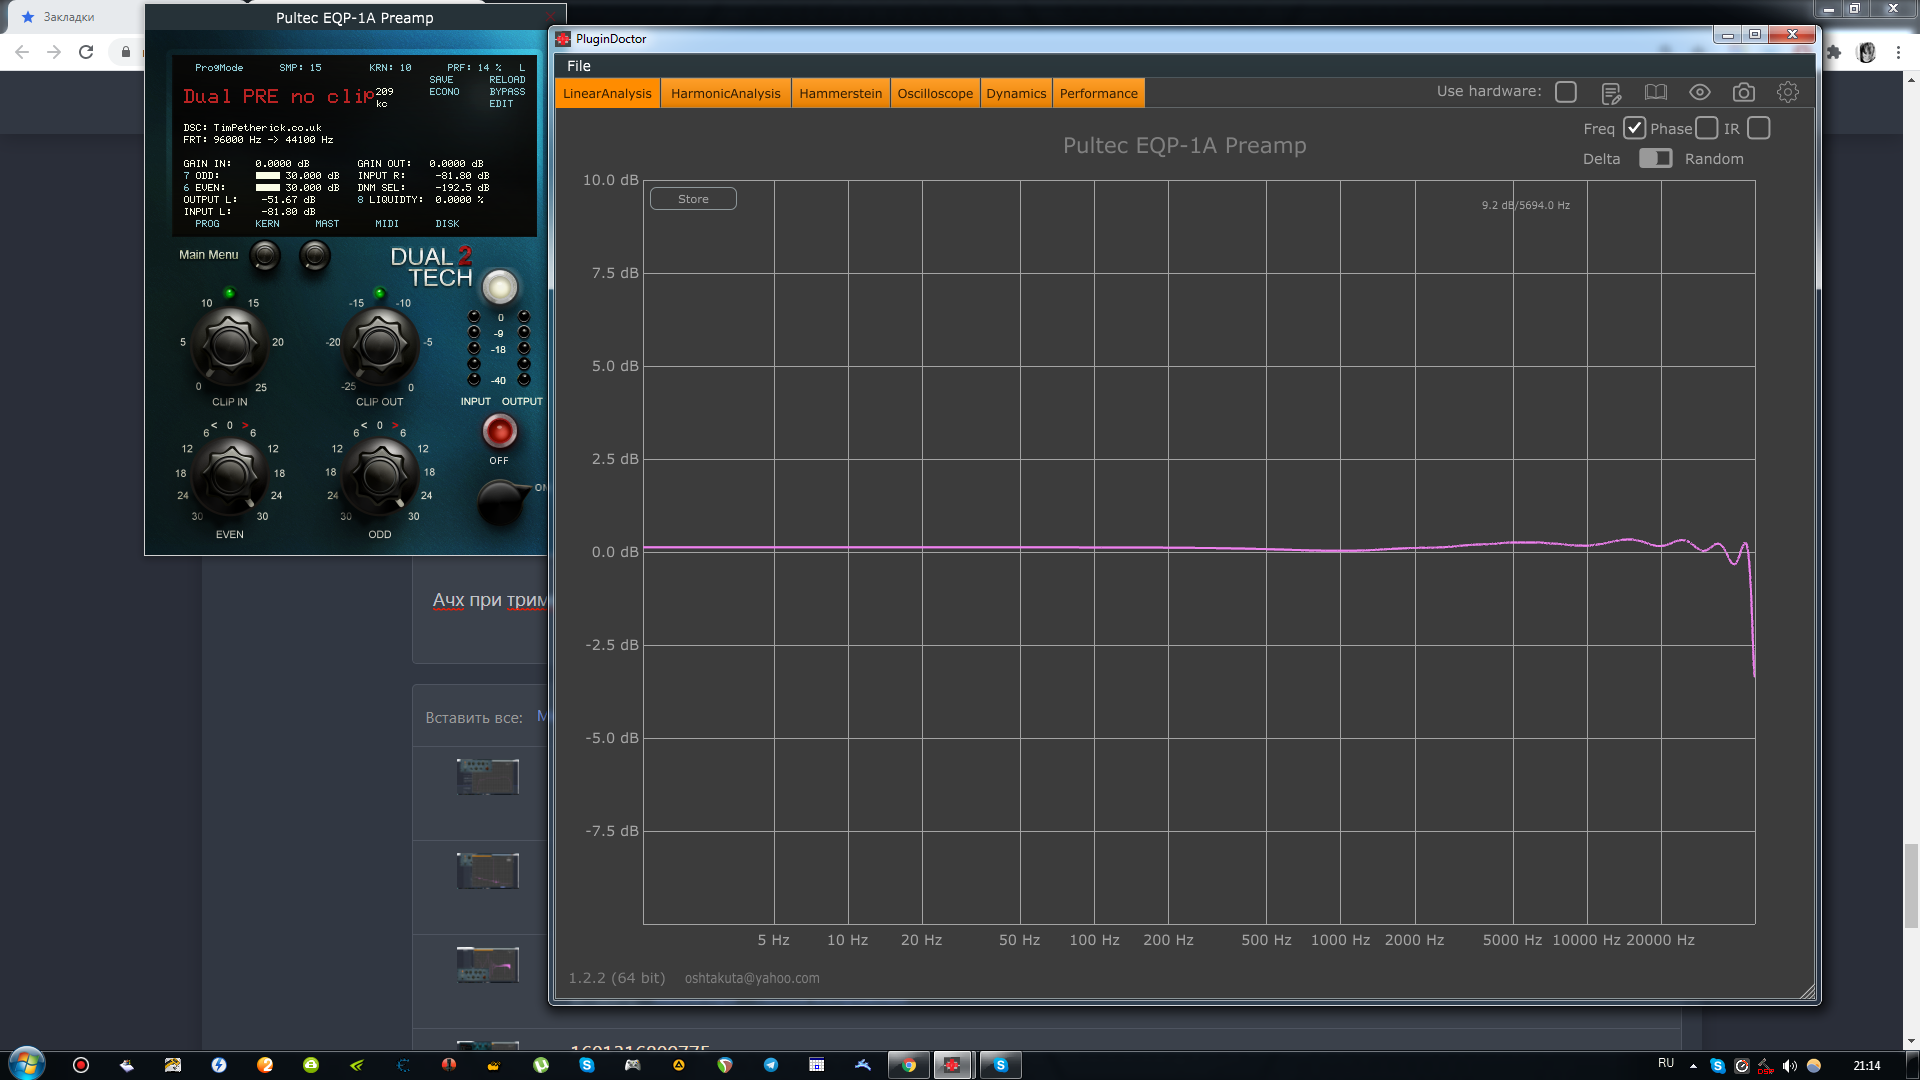Image resolution: width=1920 pixels, height=1080 pixels.
Task: Open the File menu in PluginDoctor
Action: click(x=579, y=66)
